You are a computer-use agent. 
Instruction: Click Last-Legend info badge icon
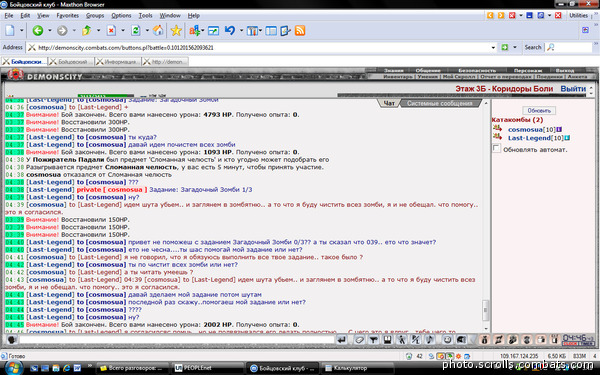pos(567,138)
